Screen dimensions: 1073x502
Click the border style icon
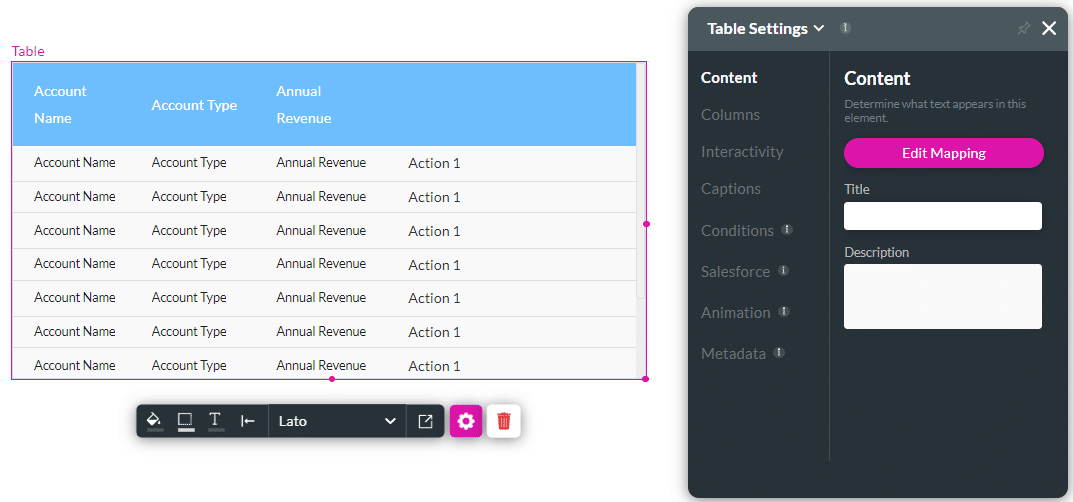185,421
